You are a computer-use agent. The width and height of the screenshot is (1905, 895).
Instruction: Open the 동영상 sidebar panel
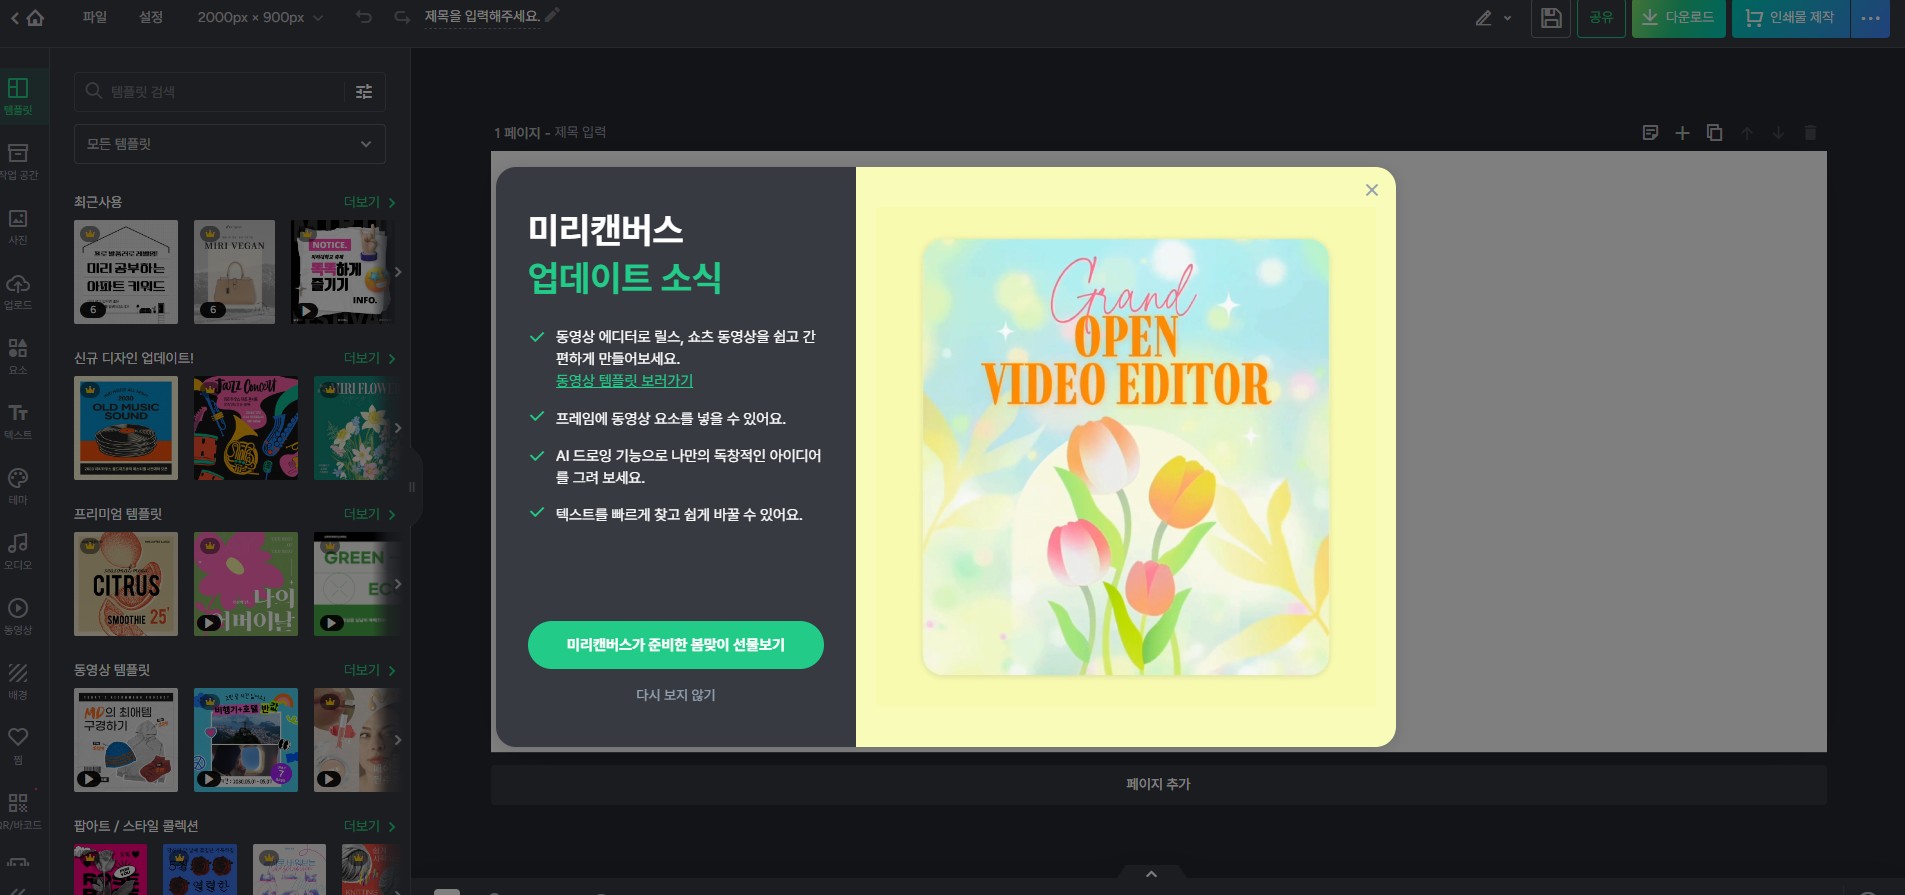18,616
